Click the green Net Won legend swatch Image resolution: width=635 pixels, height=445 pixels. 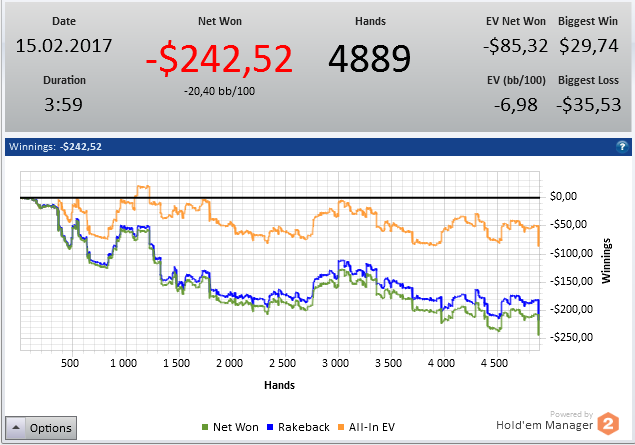[x=205, y=427]
